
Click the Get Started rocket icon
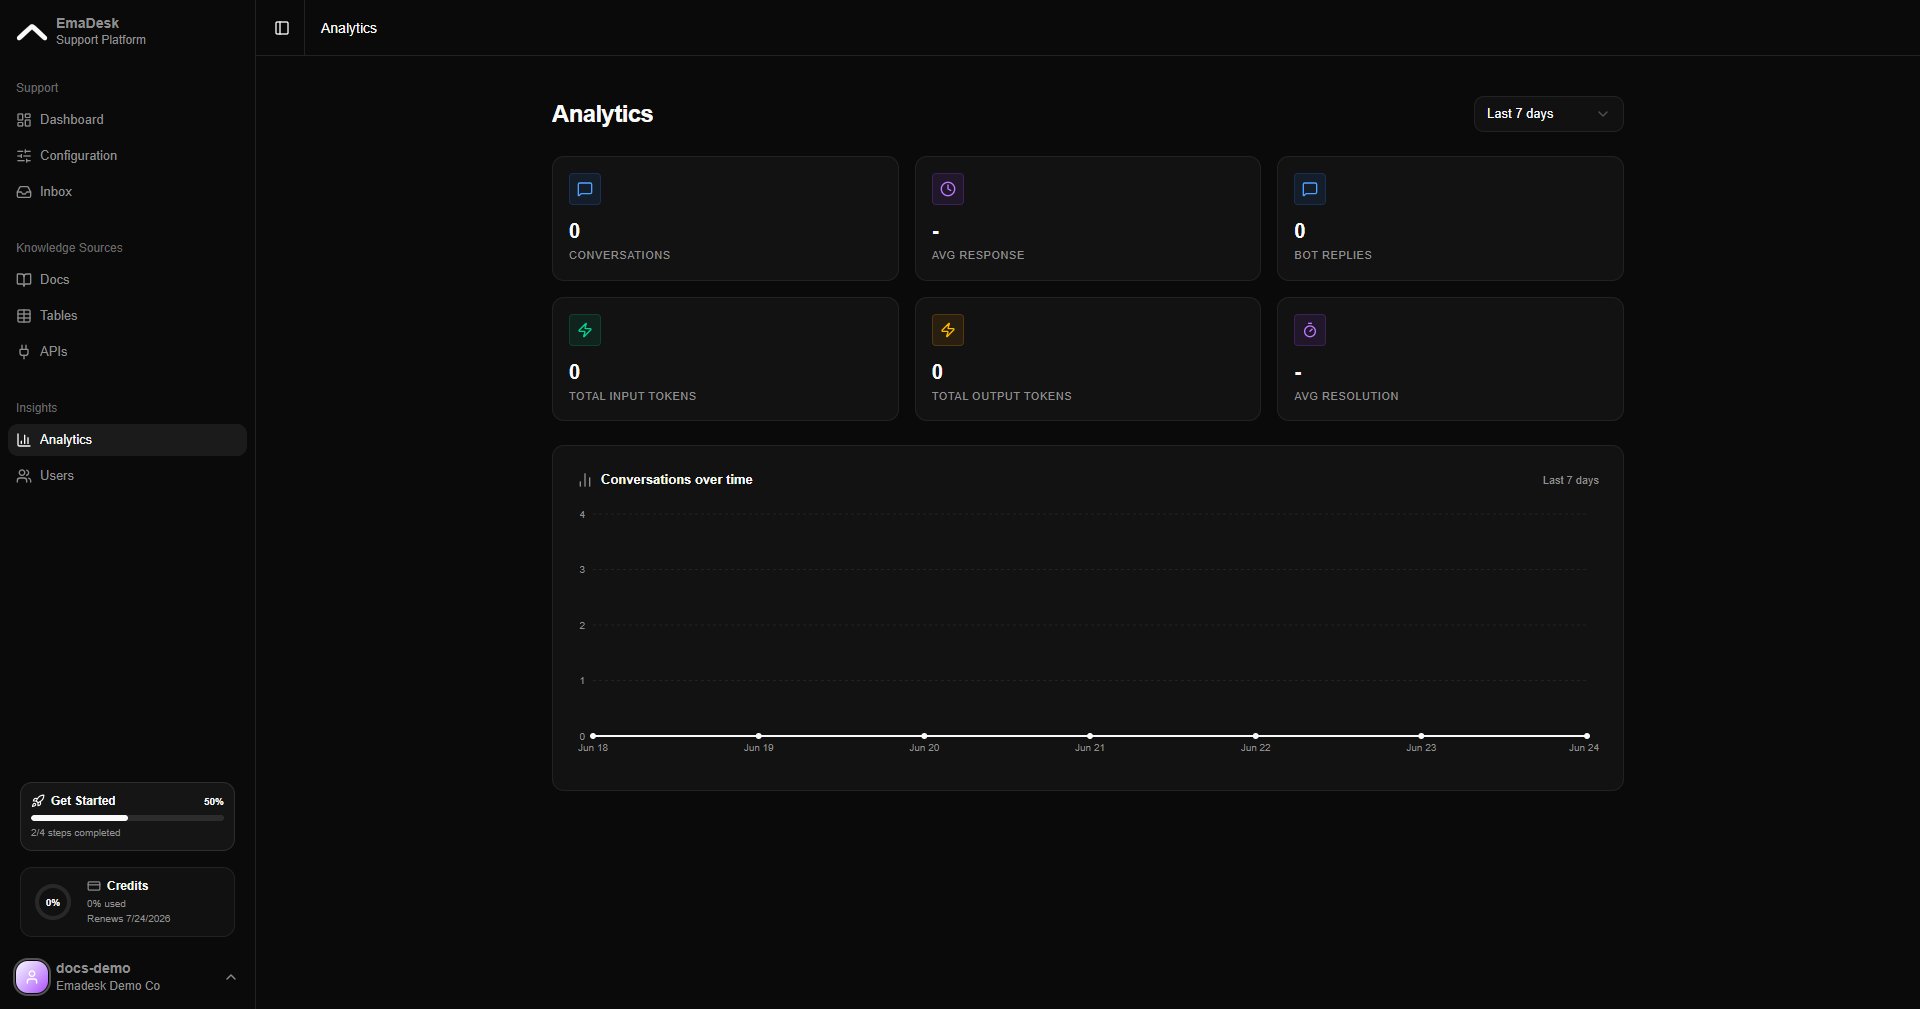[38, 801]
